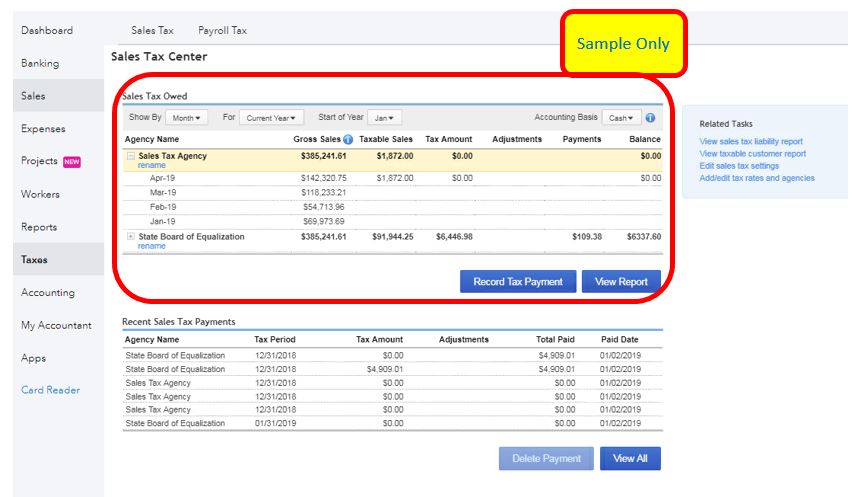Click Add/edit tax rates and agencies
866x497 pixels.
pyautogui.click(x=757, y=178)
